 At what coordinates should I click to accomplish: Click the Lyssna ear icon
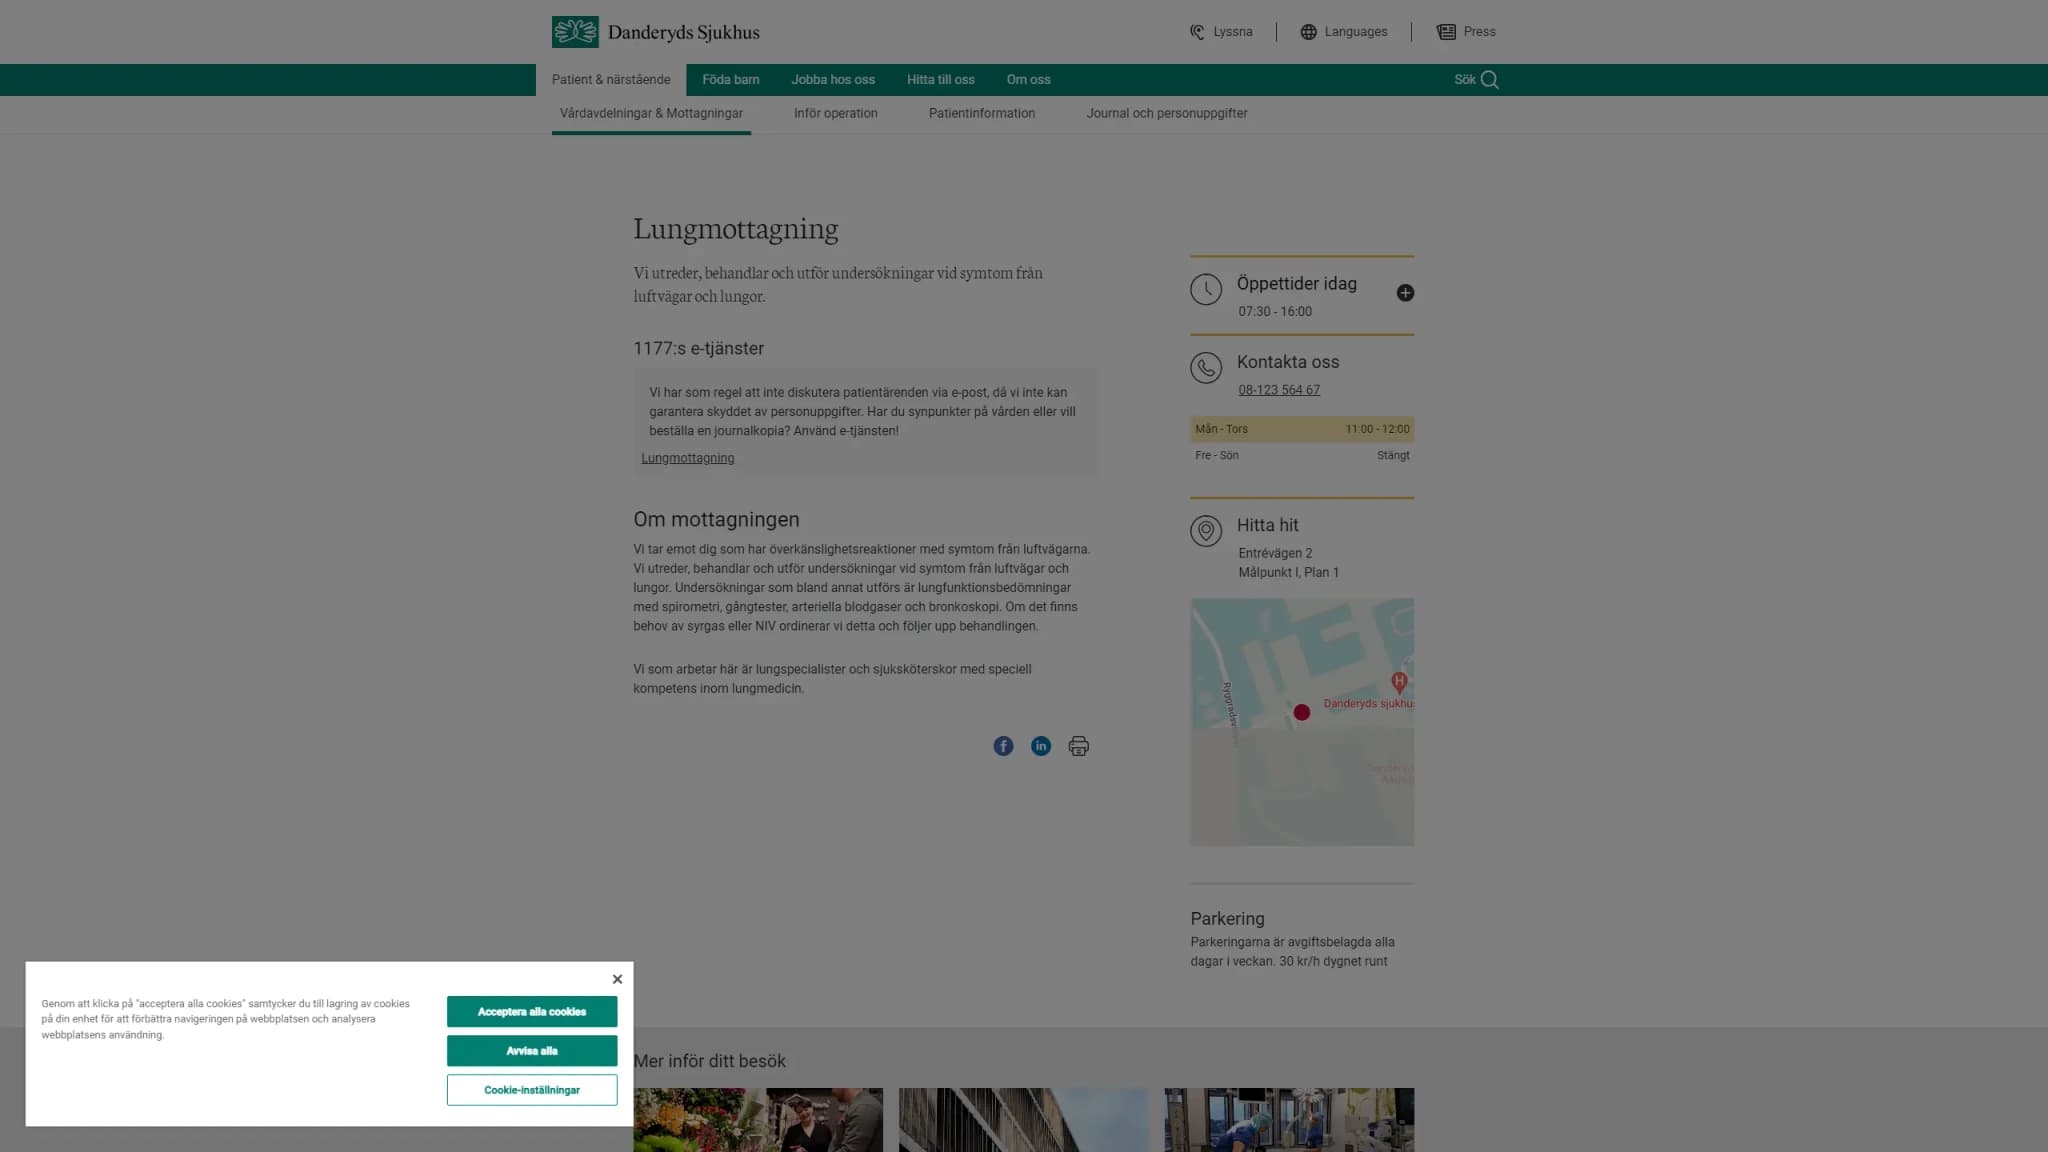click(1197, 32)
